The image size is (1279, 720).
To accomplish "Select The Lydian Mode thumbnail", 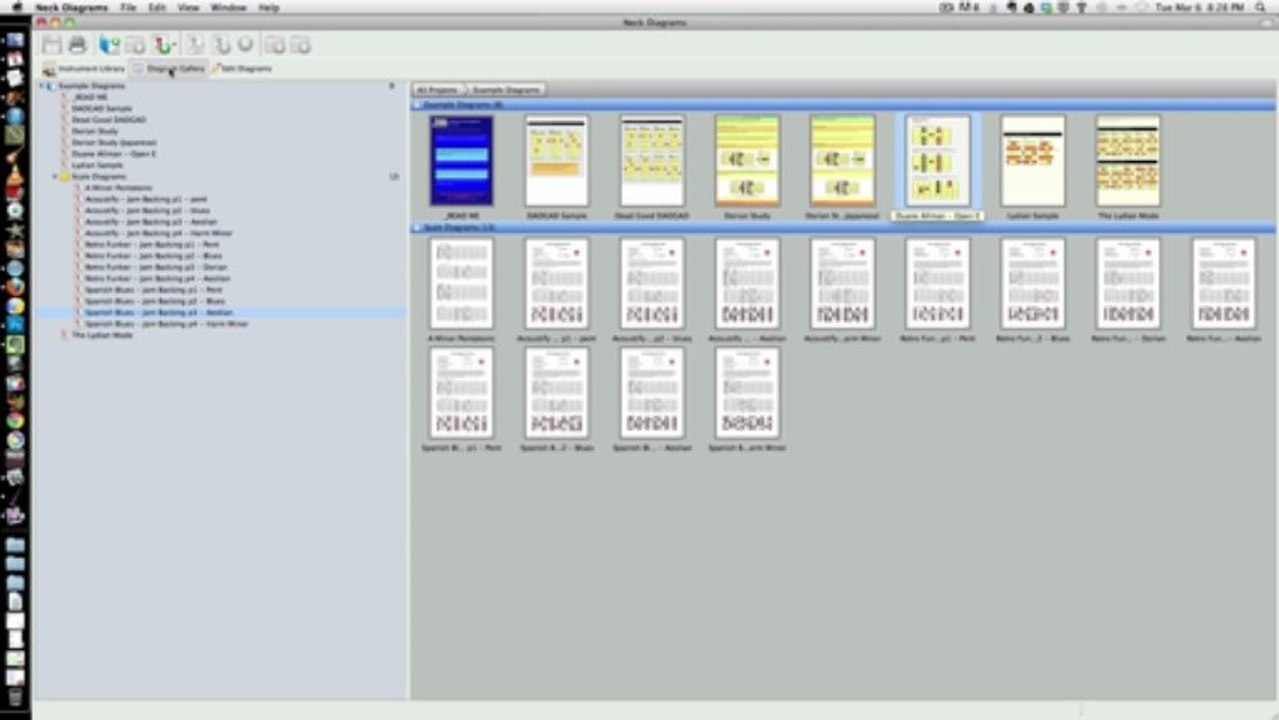I will (1128, 161).
